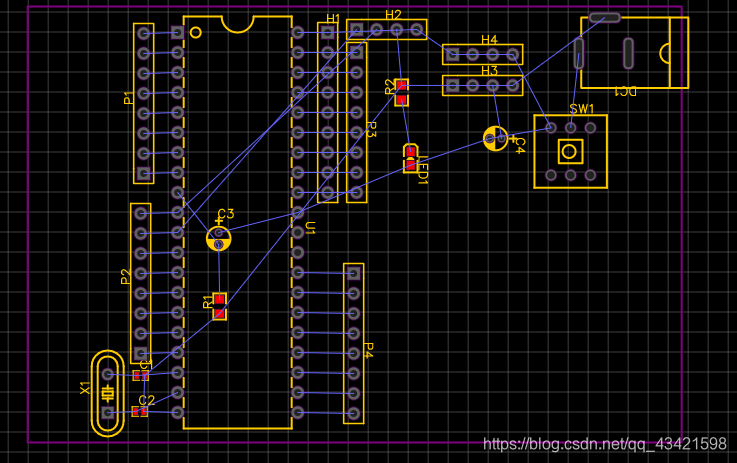Screen dimensions: 737x463
Task: Select the X1 designator label
Action: coord(85,388)
